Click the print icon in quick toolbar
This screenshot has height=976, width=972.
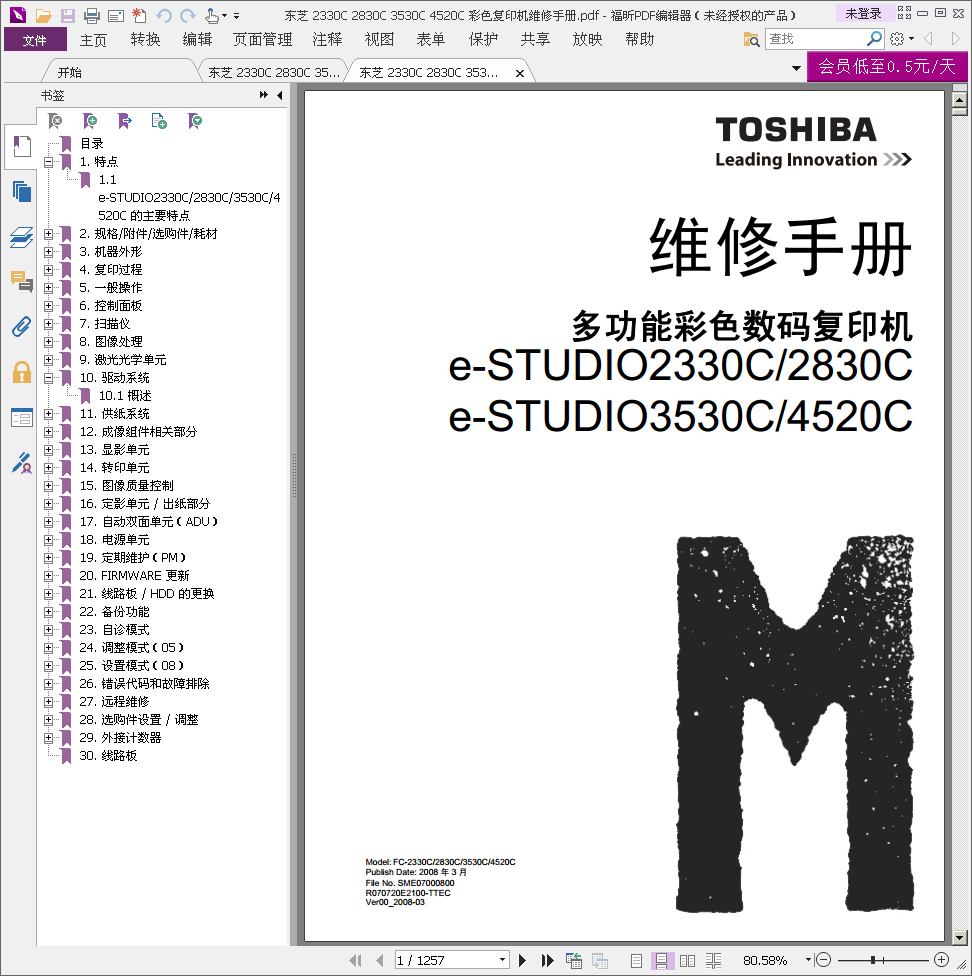click(91, 15)
